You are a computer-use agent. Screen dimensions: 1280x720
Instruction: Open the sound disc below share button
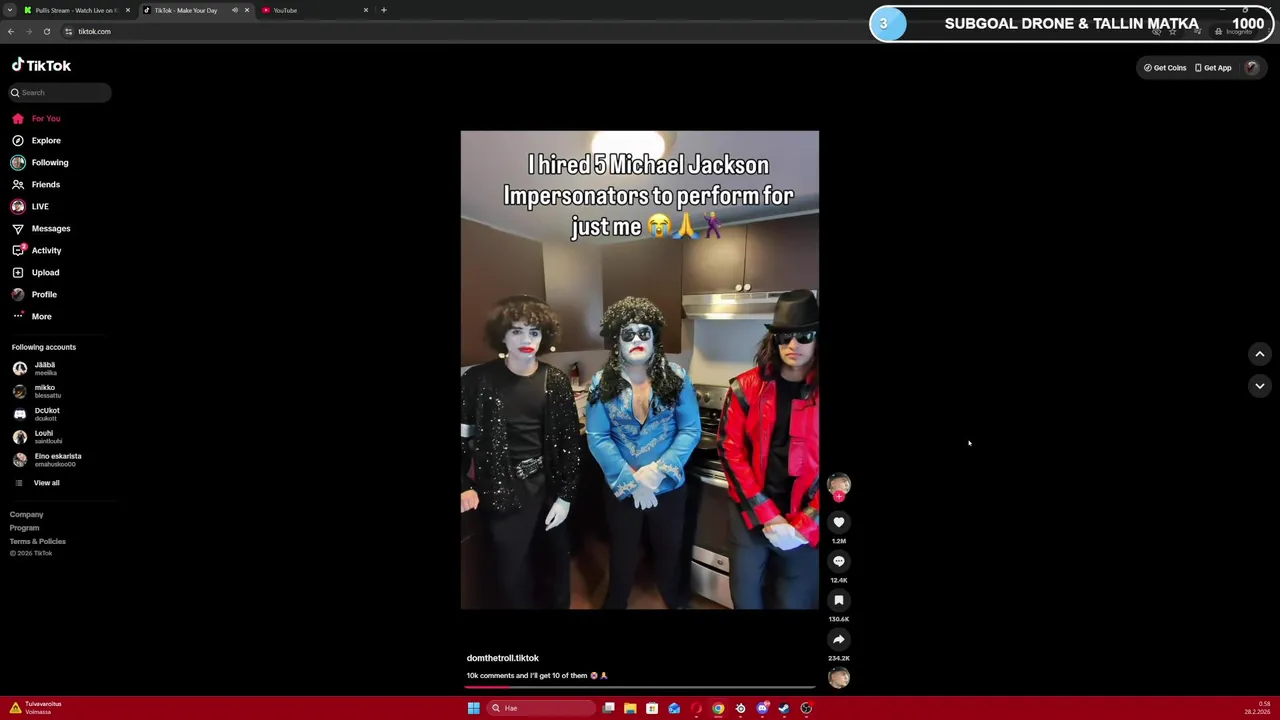(839, 678)
